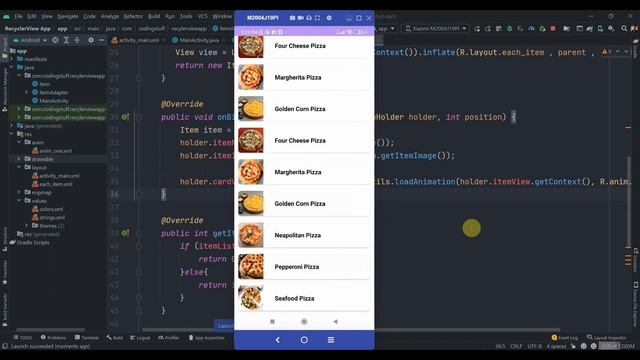The width and height of the screenshot is (640, 360).
Task: Click the Debug bug icon in toolbar
Action: (509, 28)
